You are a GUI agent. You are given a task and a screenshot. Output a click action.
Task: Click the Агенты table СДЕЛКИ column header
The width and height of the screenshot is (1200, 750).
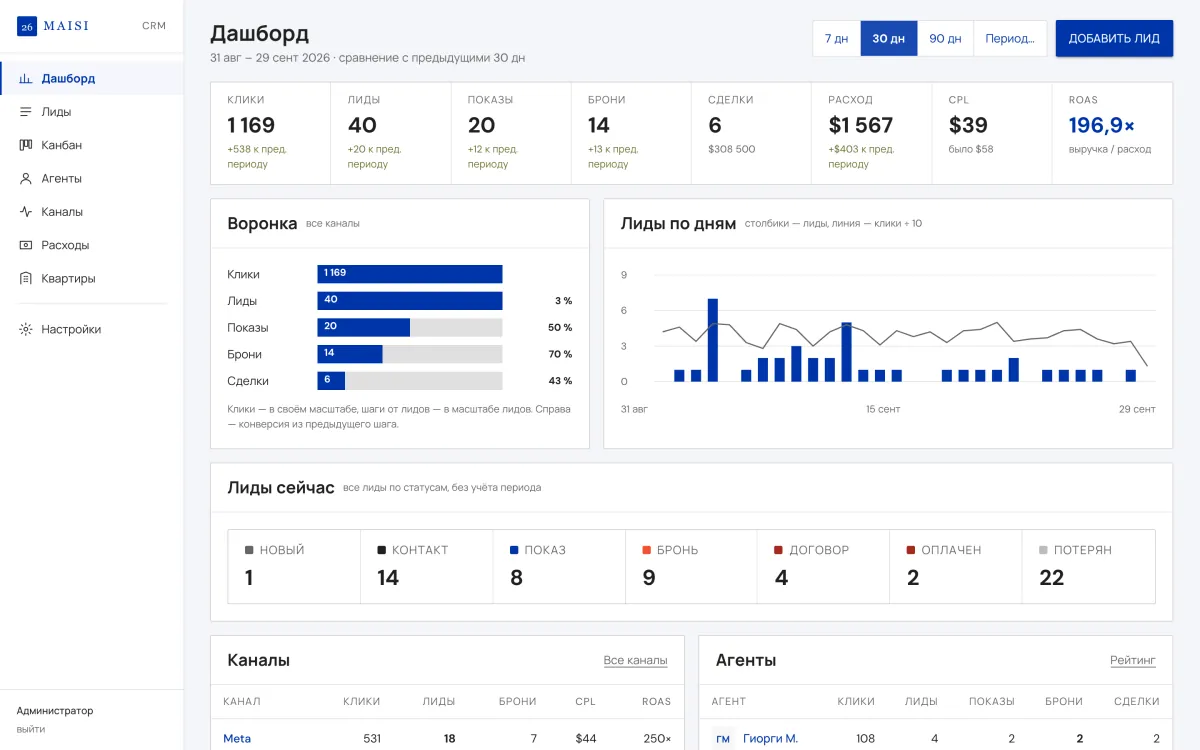(1137, 702)
